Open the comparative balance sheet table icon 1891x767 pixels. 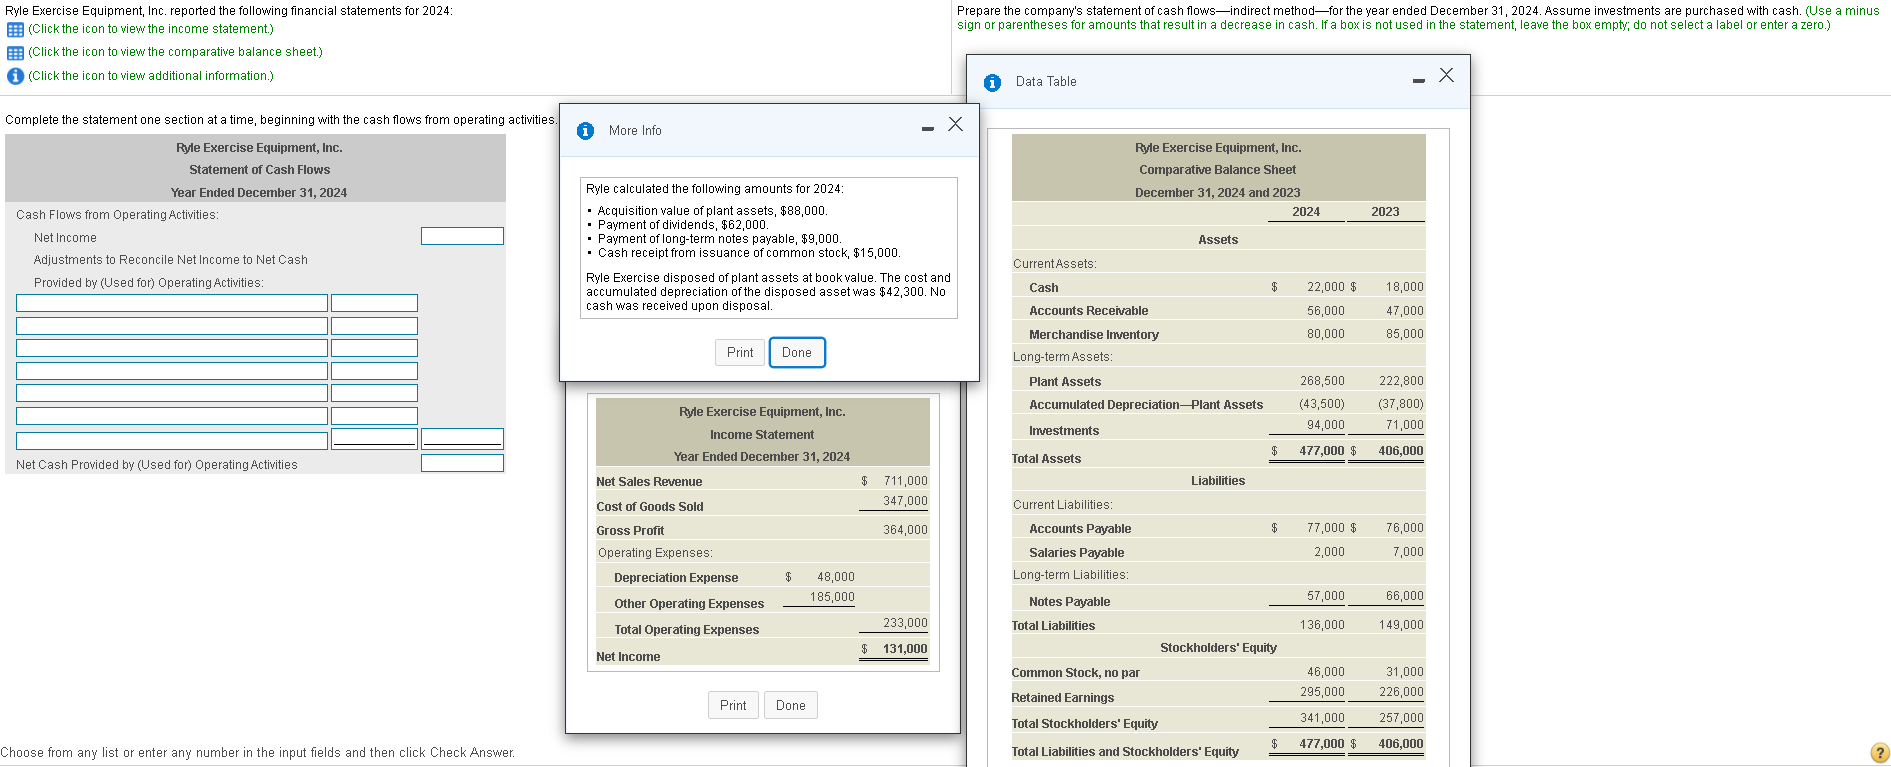tap(15, 53)
